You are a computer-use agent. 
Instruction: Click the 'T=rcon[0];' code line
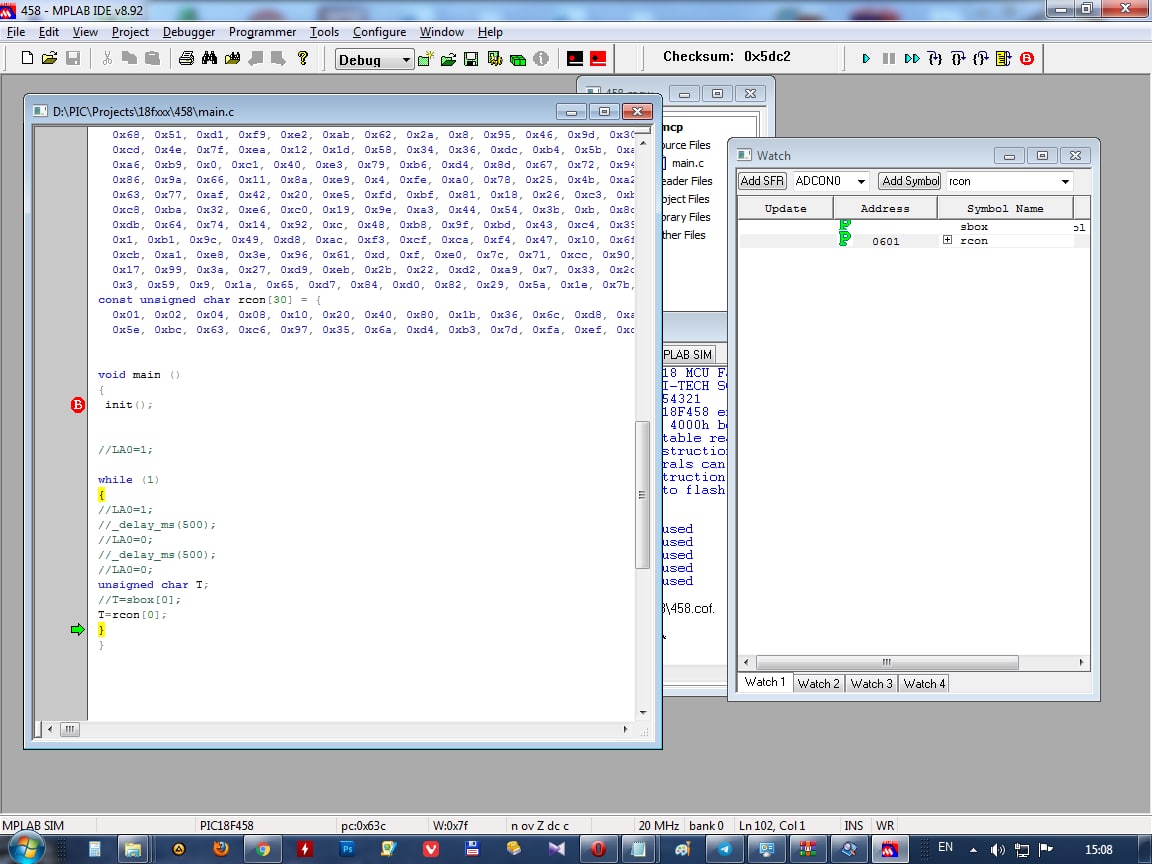[x=132, y=615]
